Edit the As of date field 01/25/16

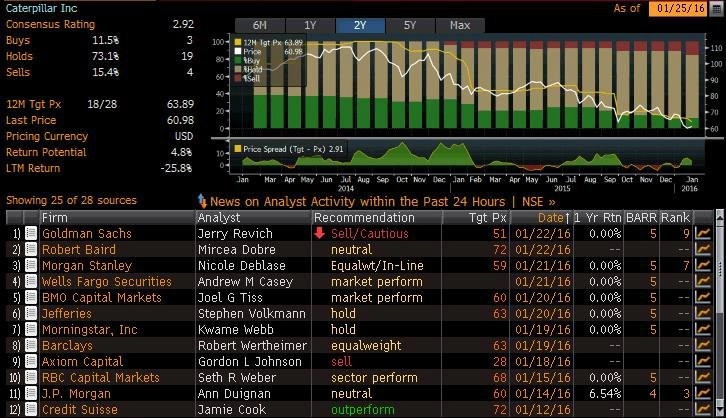coord(679,9)
